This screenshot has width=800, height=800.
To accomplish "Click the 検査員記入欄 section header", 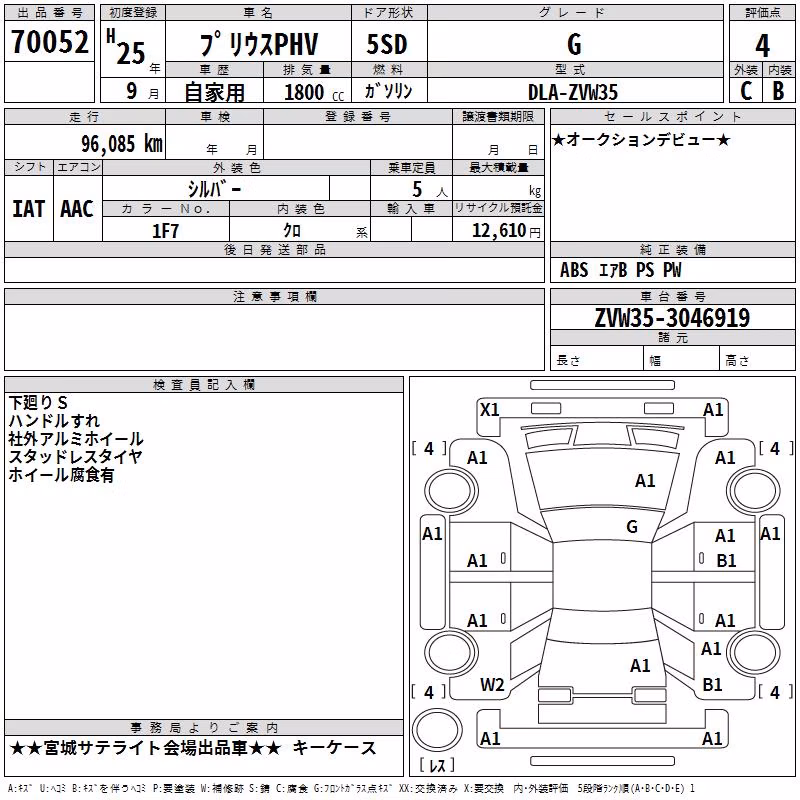I will (x=204, y=385).
